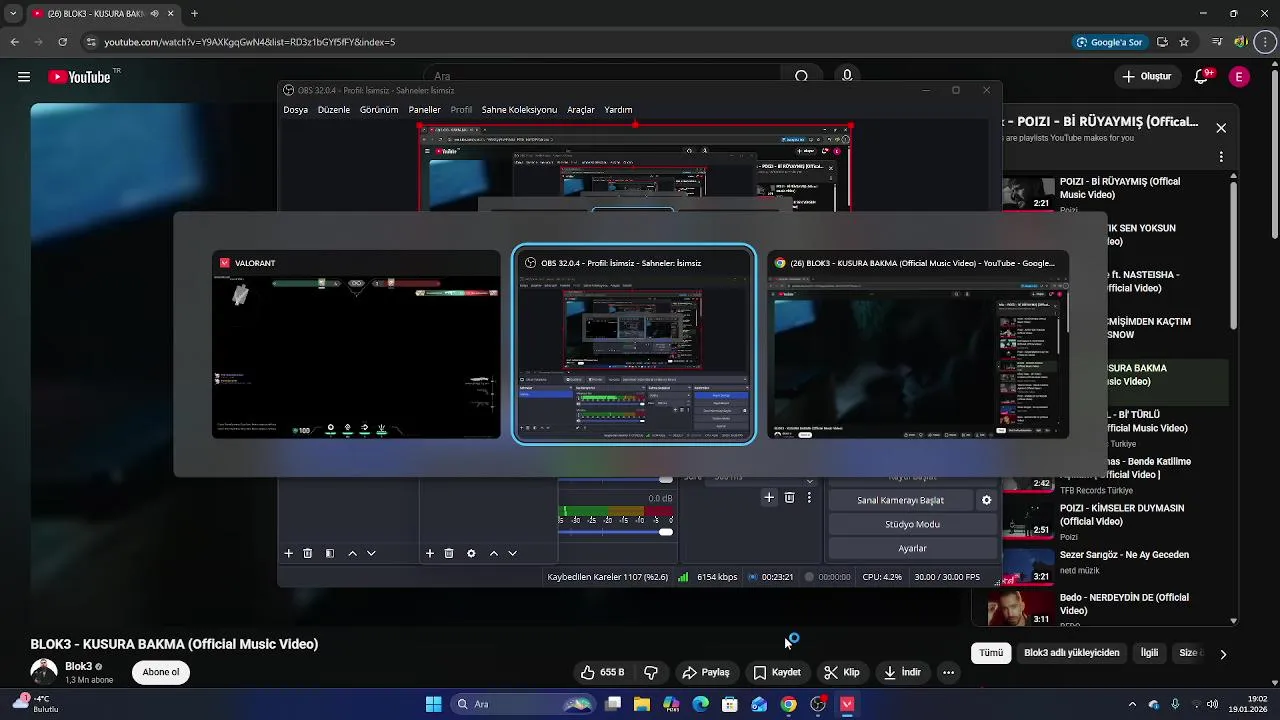Mute the Chrome tab audio icon
Screen dimensions: 1280x720
coord(154,14)
